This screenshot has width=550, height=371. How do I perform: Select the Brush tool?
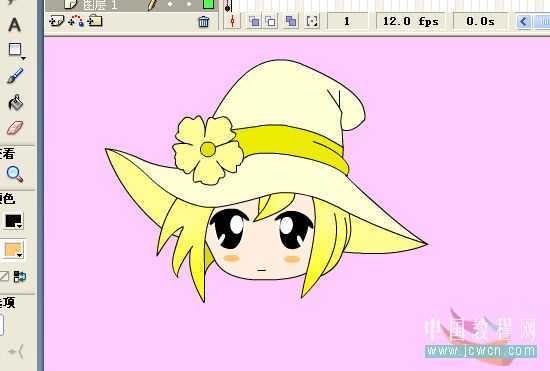point(15,76)
